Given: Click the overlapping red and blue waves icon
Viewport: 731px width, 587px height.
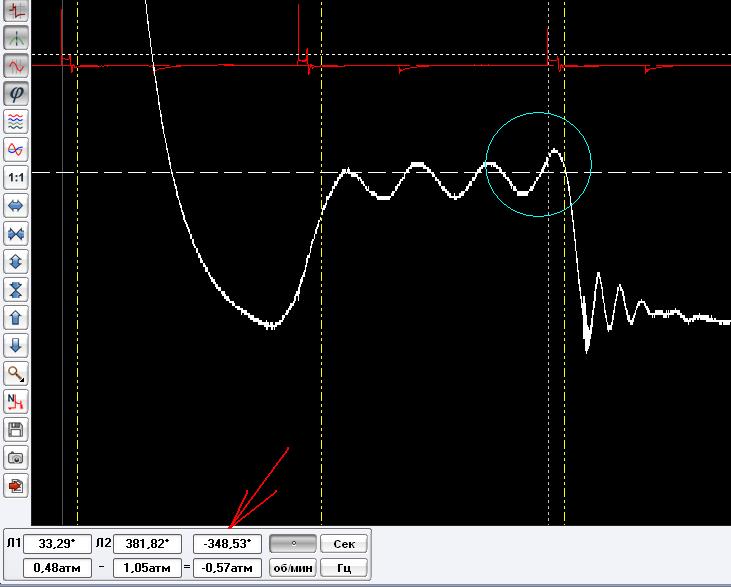Looking at the screenshot, I should click(x=16, y=150).
